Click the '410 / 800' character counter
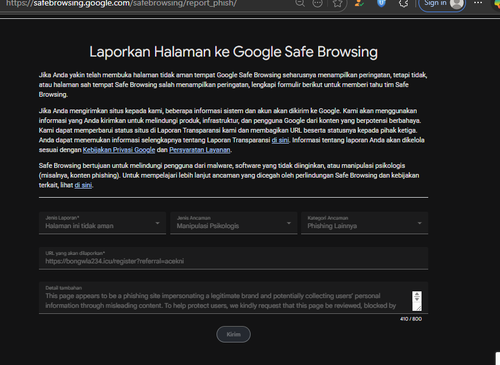This screenshot has width=500, height=365. pos(411,319)
